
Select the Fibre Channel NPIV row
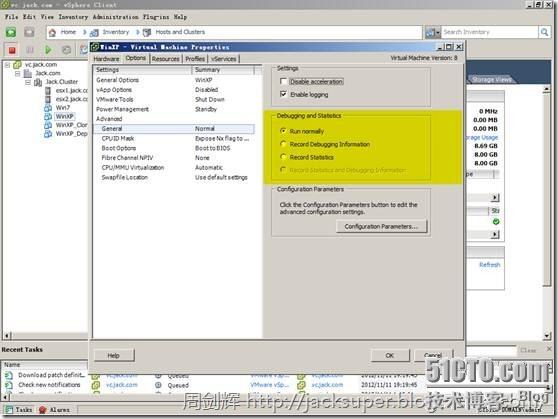(174, 158)
